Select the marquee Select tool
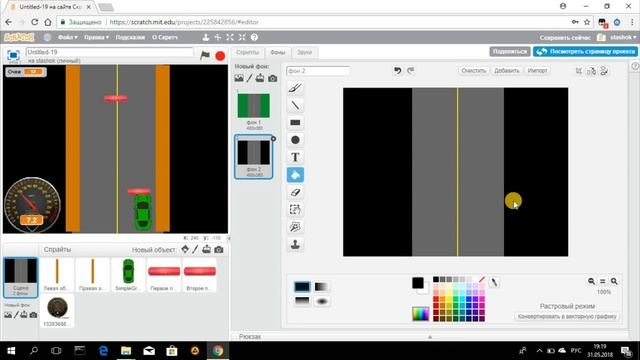Image resolution: width=640 pixels, height=360 pixels. point(295,209)
